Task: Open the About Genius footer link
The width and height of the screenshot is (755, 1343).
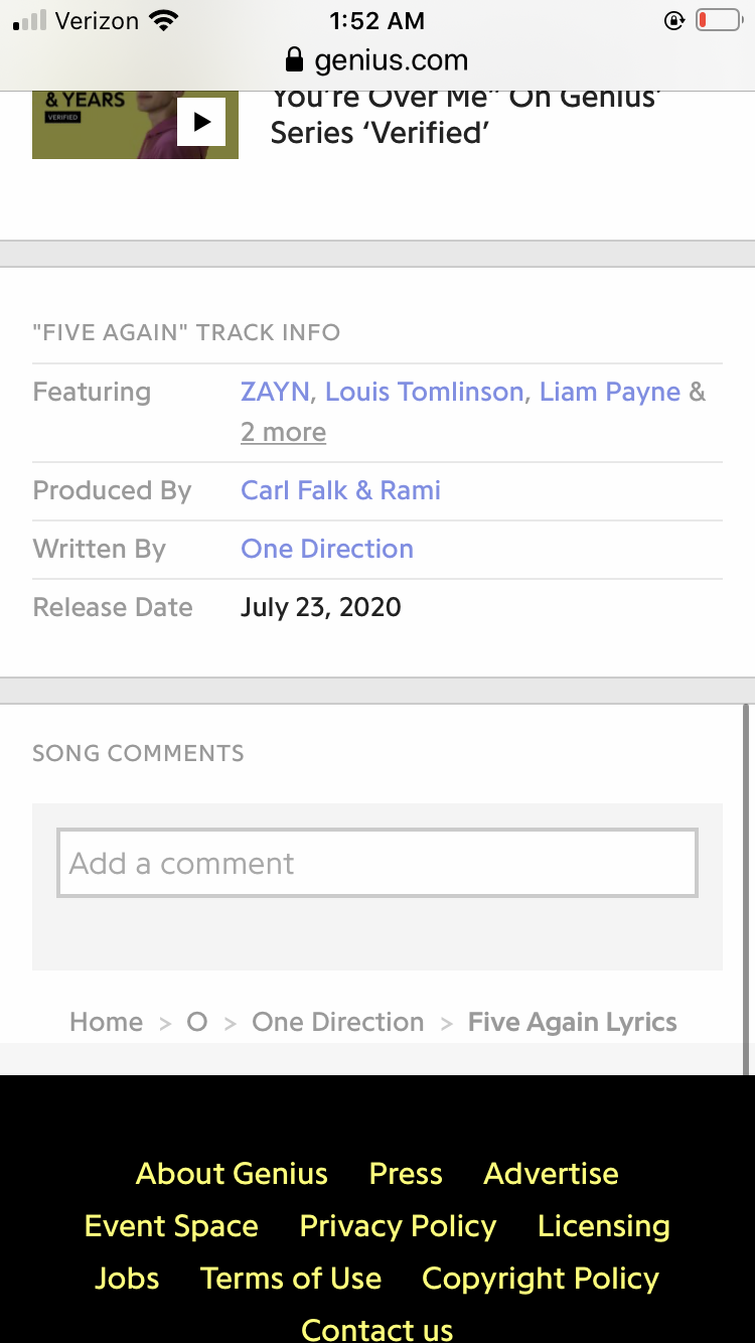Action: (232, 1174)
